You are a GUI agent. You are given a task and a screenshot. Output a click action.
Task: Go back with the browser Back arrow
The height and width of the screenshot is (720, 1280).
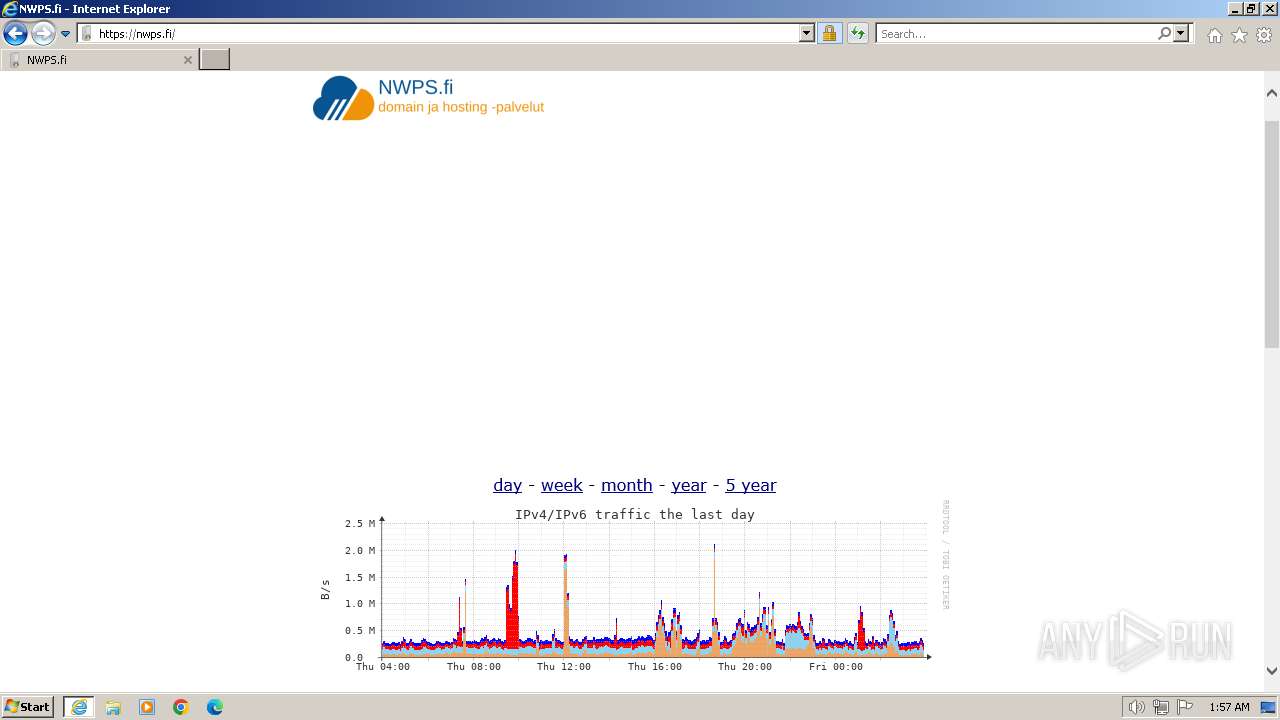(x=15, y=34)
